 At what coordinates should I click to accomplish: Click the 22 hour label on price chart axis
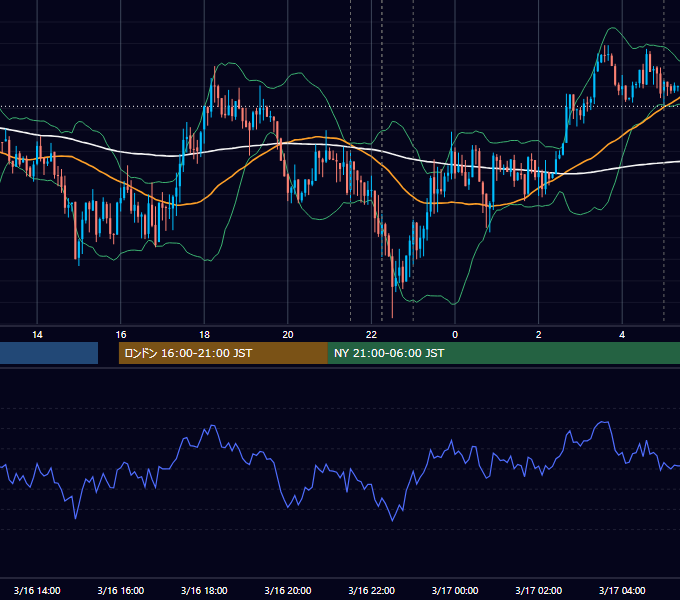tap(371, 335)
